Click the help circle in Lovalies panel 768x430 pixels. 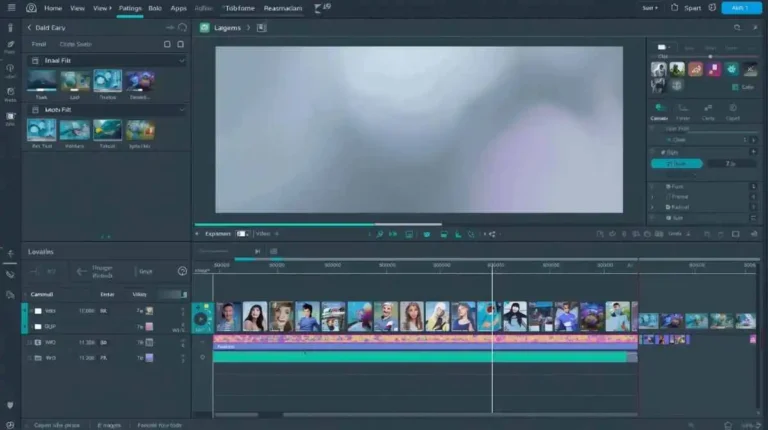click(182, 271)
